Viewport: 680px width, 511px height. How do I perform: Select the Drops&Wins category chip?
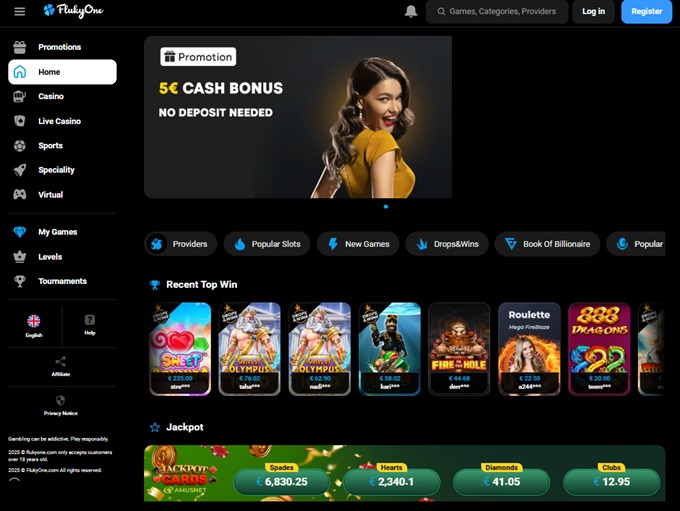click(447, 244)
